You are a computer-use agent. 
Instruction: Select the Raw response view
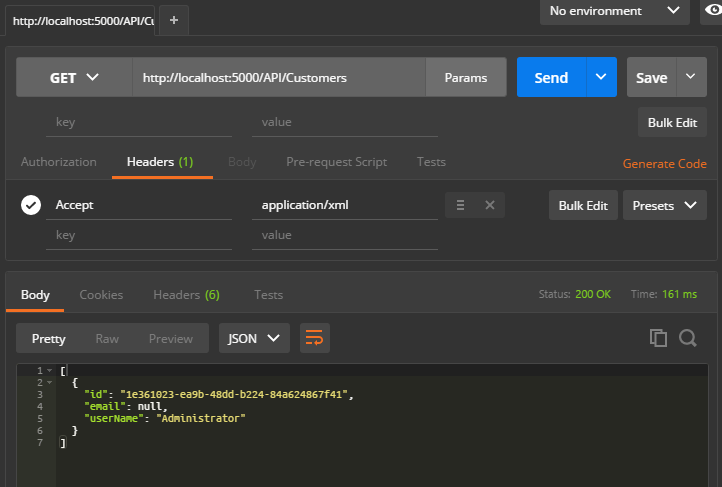(107, 338)
